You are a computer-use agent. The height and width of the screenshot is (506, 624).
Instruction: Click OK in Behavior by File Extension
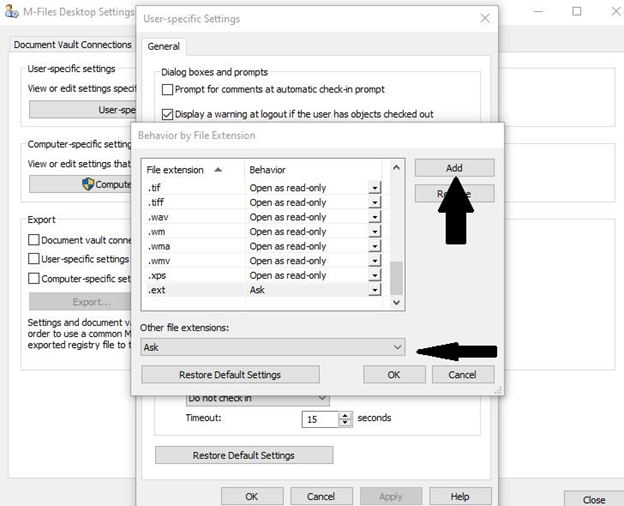(x=394, y=375)
